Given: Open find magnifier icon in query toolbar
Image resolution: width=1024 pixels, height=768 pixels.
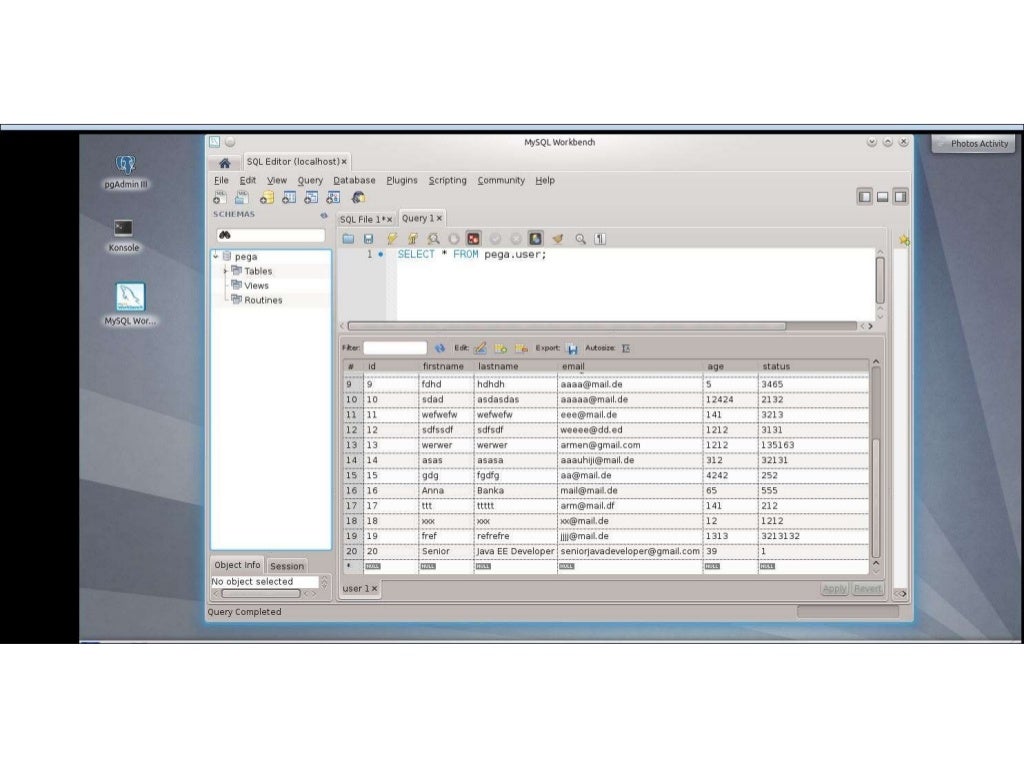Looking at the screenshot, I should coord(580,239).
